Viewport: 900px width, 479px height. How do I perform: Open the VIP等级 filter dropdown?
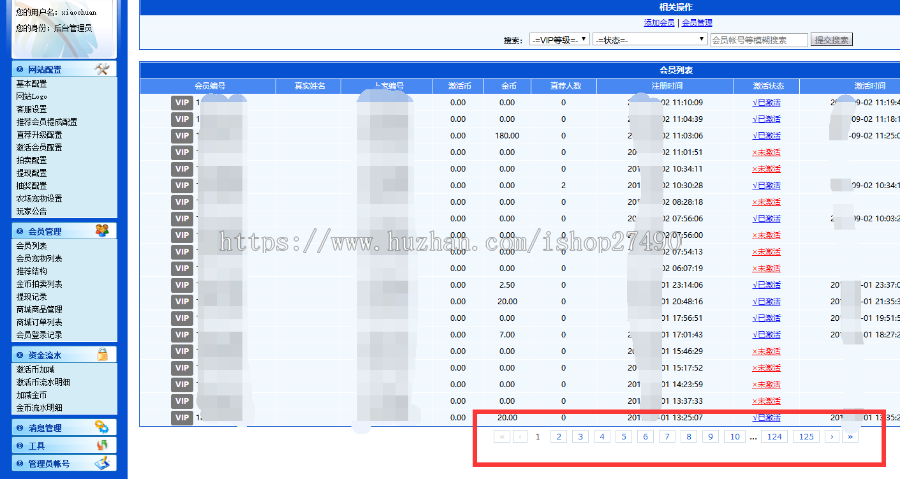(559, 40)
